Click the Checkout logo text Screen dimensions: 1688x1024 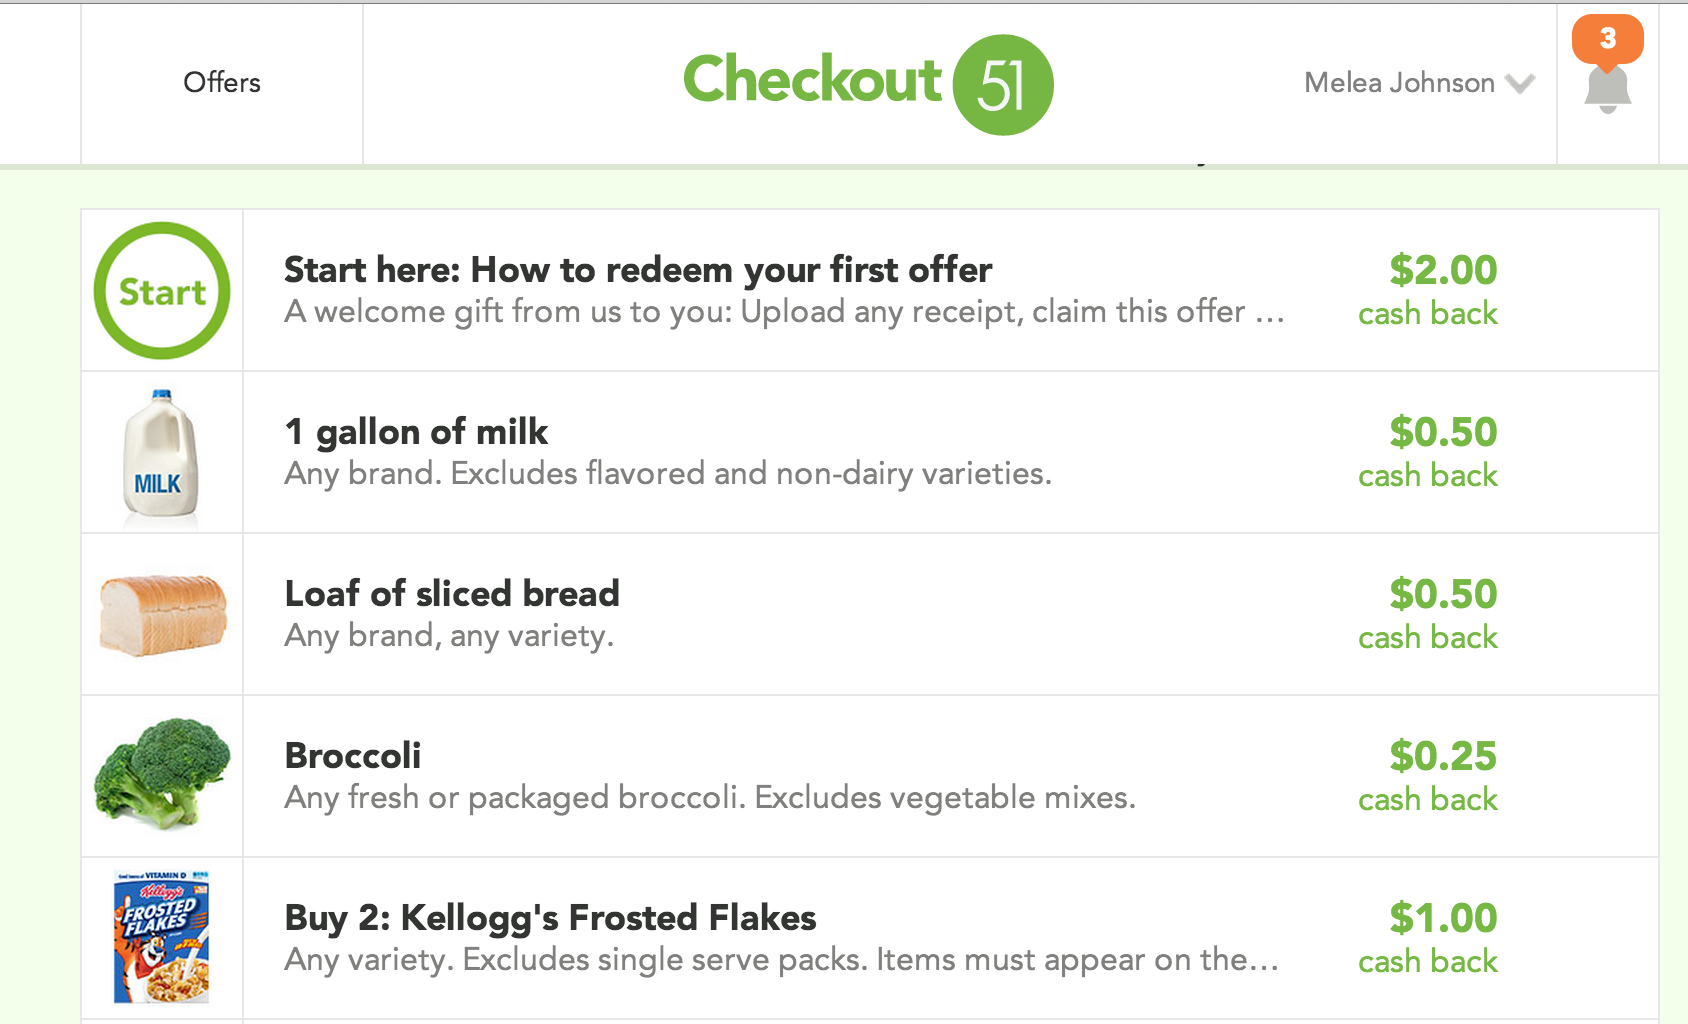812,79
